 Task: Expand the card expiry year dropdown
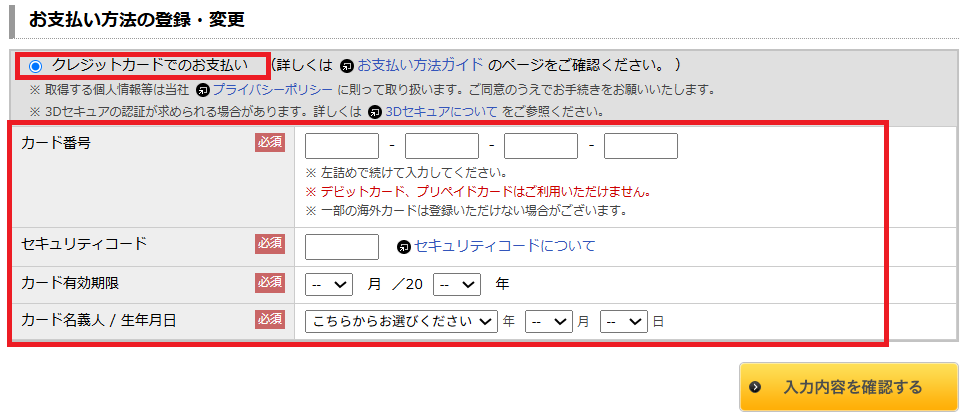point(457,284)
